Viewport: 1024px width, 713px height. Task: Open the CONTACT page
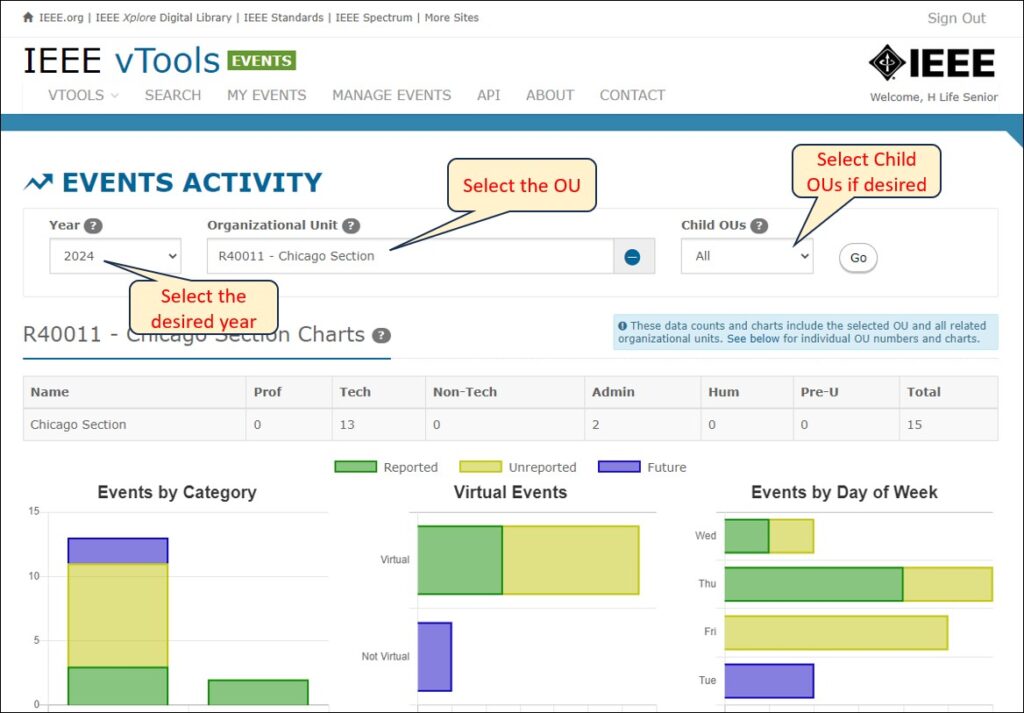click(632, 95)
